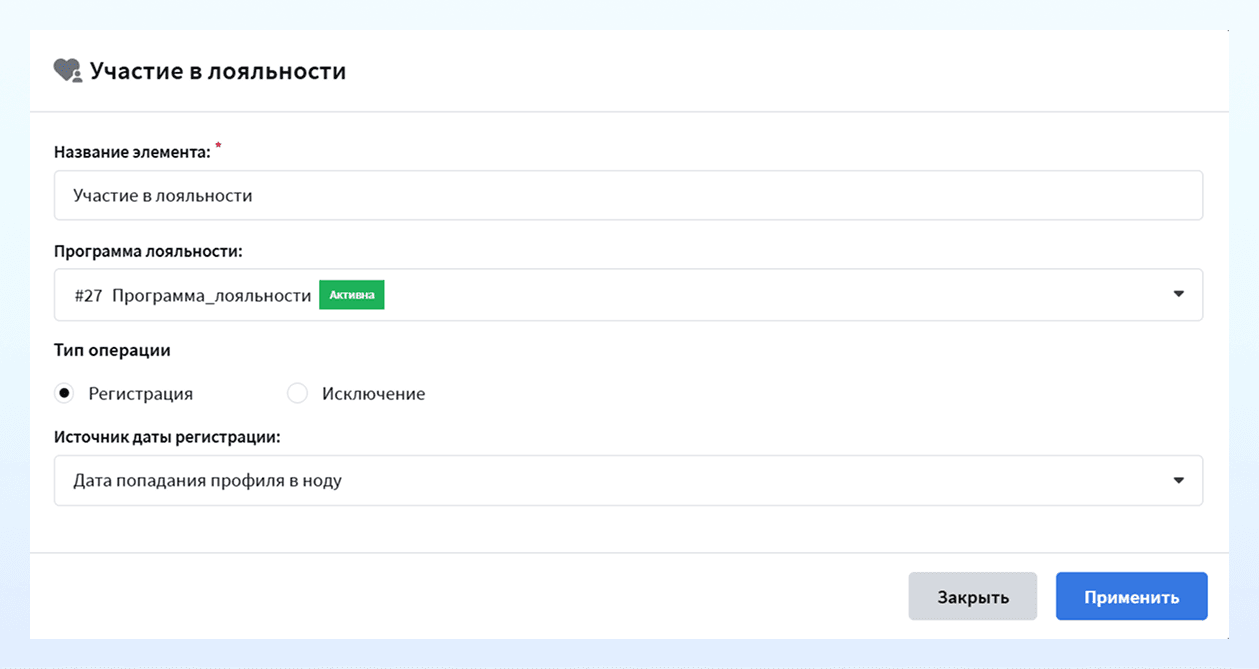The image size is (1259, 669).
Task: Click the 'Тип операции' label
Action: [x=112, y=350]
